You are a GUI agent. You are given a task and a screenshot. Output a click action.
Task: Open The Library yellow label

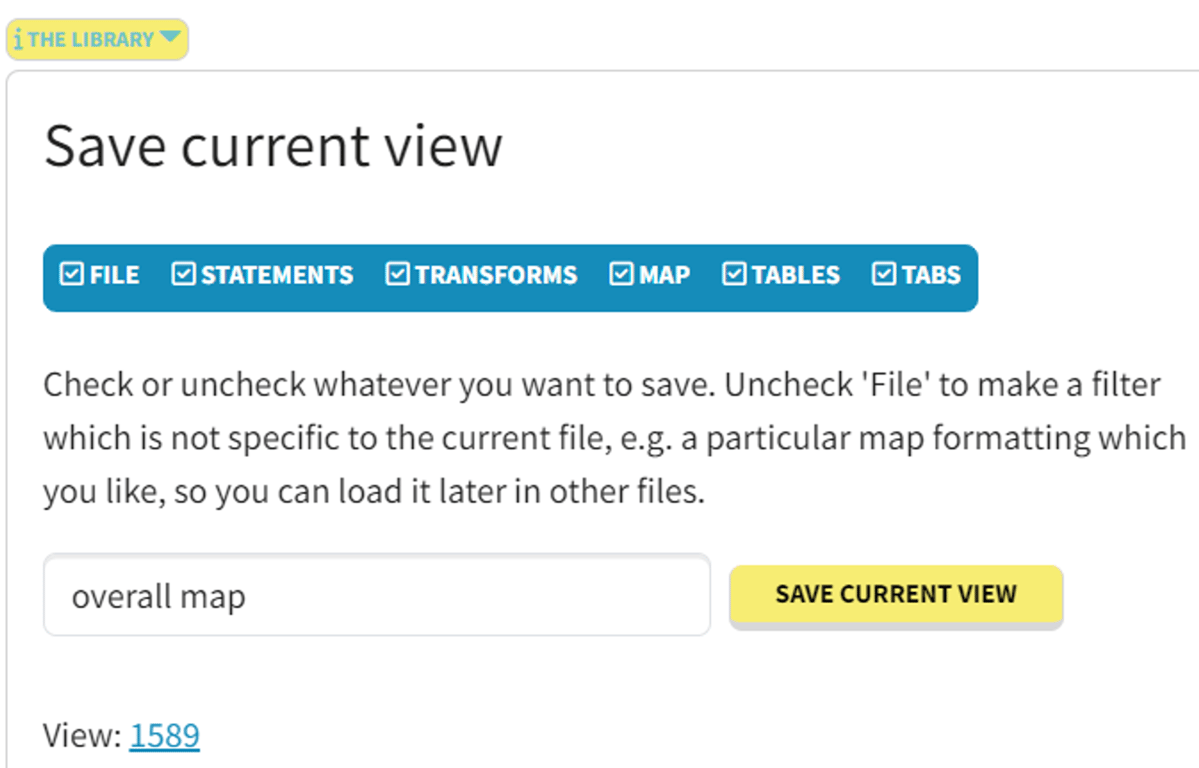coord(97,40)
